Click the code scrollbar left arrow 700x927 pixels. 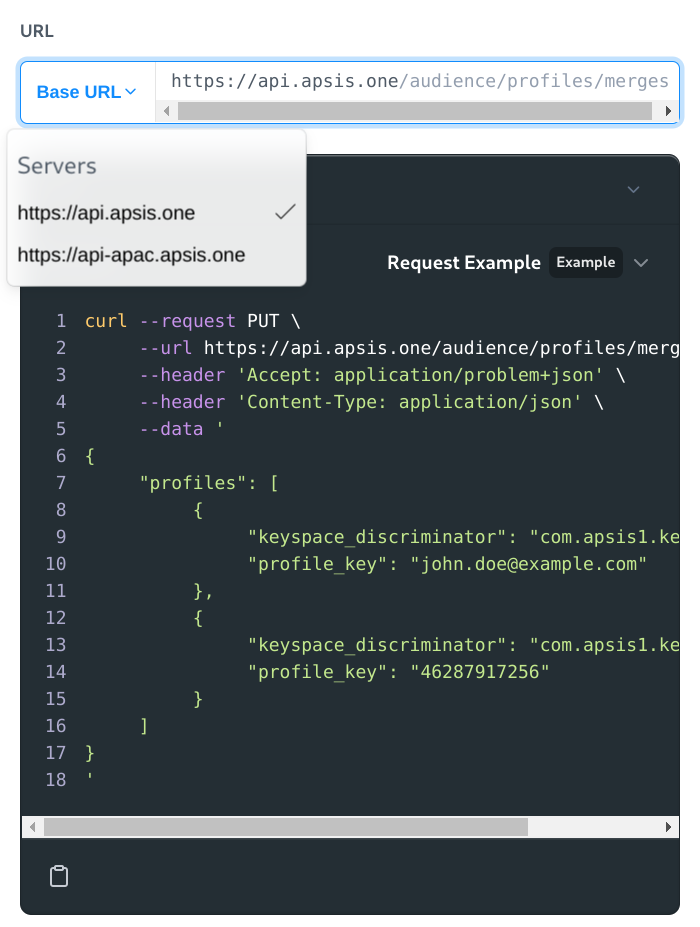[x=33, y=826]
